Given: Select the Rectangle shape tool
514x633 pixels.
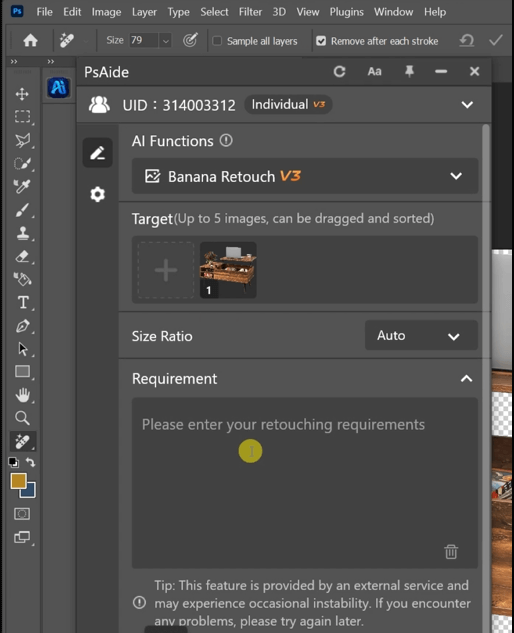Looking at the screenshot, I should pos(22,371).
